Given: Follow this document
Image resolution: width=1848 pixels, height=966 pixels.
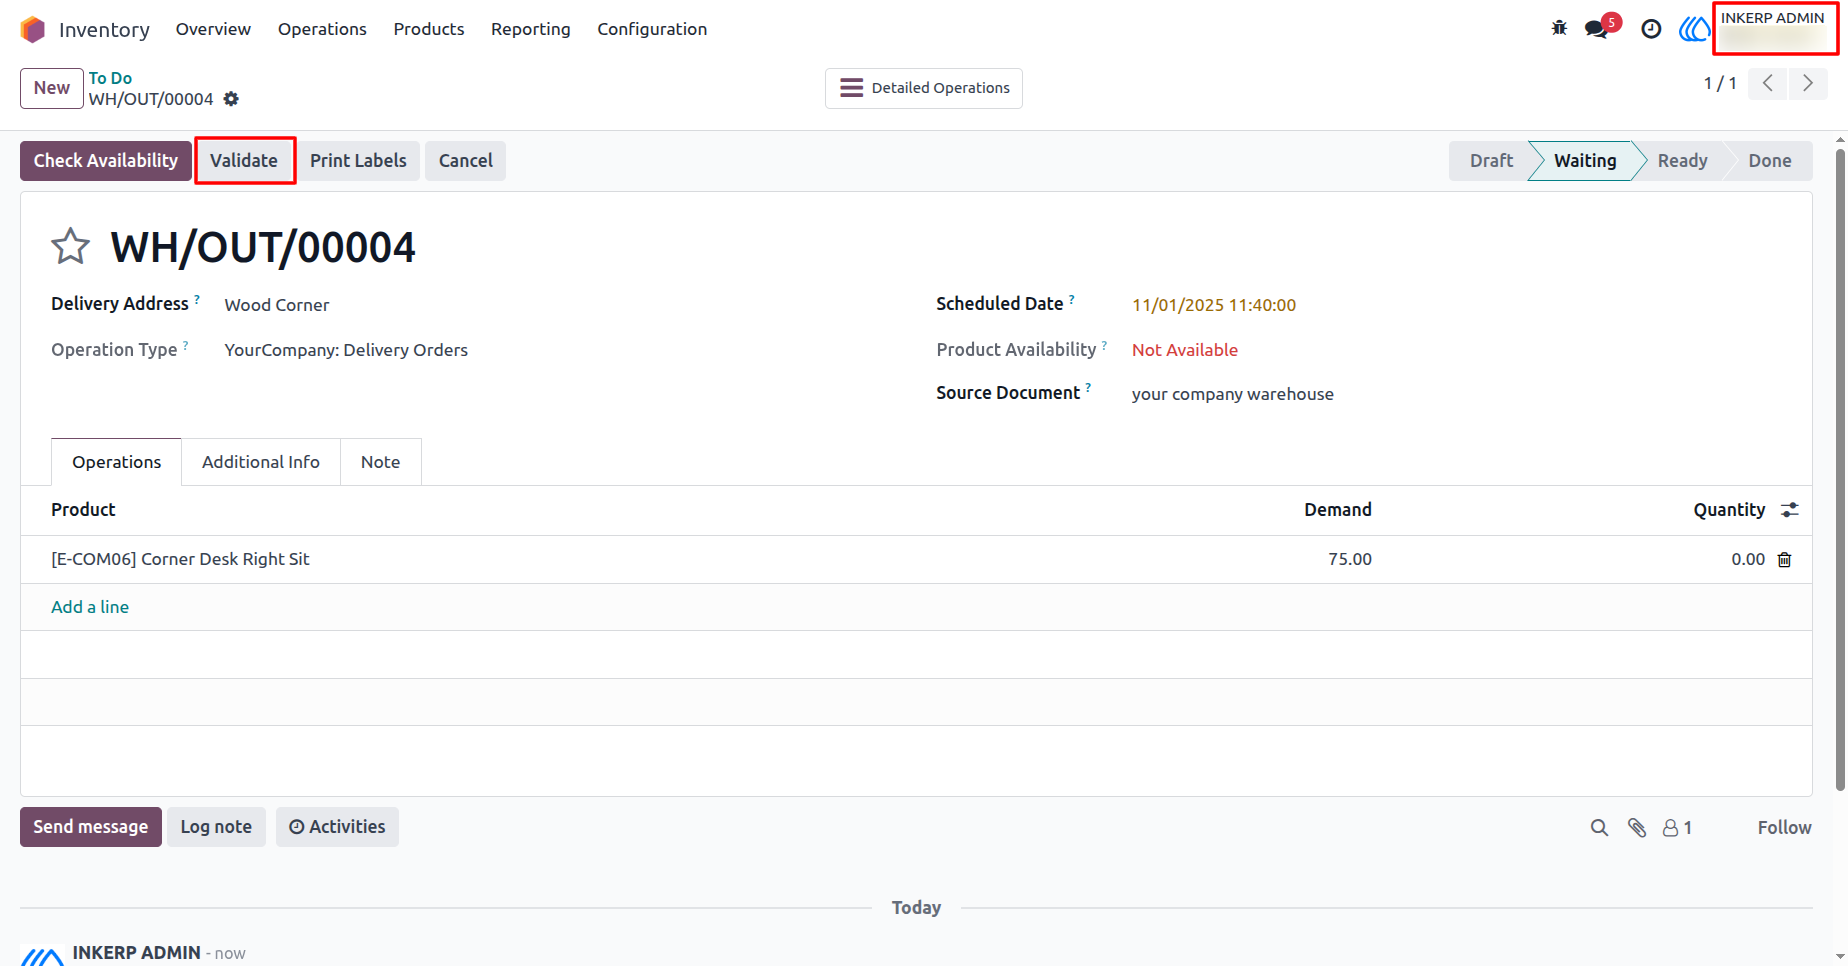Looking at the screenshot, I should click(1784, 828).
